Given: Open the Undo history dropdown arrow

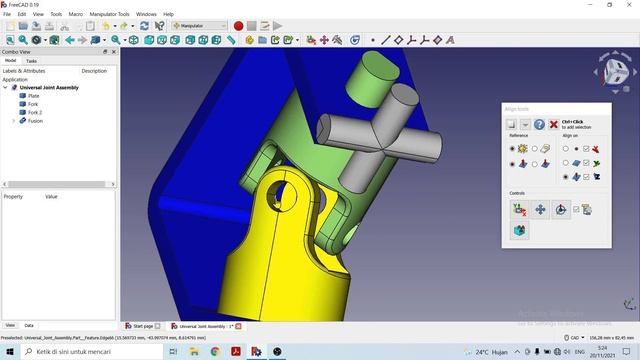Looking at the screenshot, I should point(115,26).
